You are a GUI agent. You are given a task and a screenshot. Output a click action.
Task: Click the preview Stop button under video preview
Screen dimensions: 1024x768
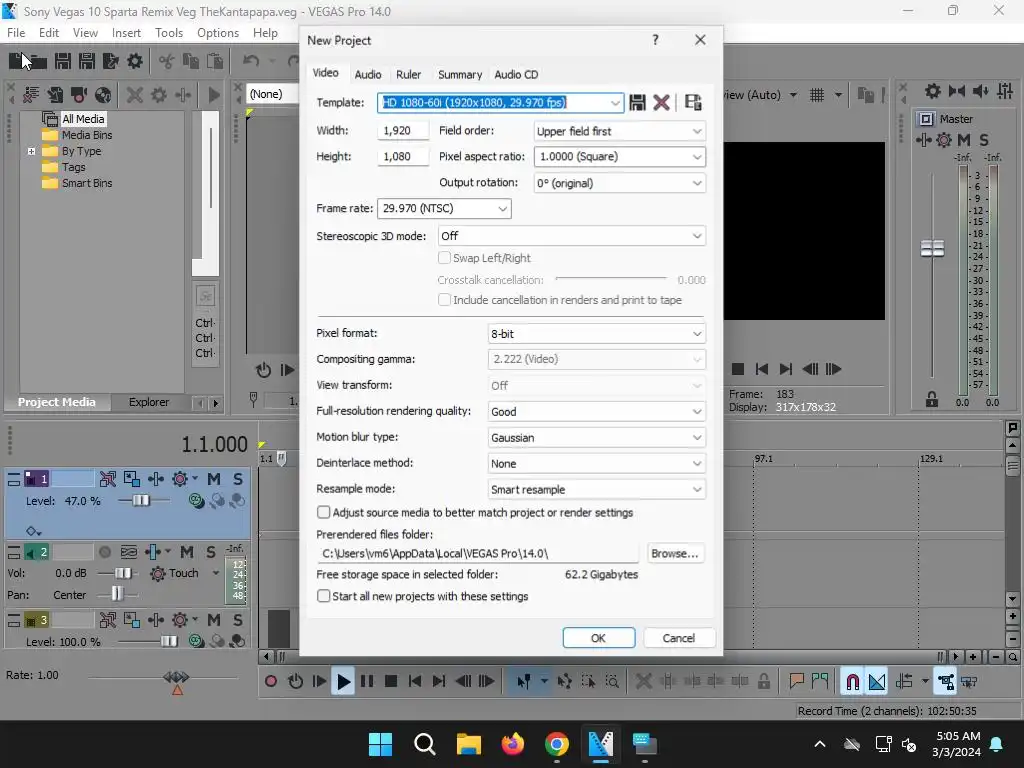click(x=738, y=369)
